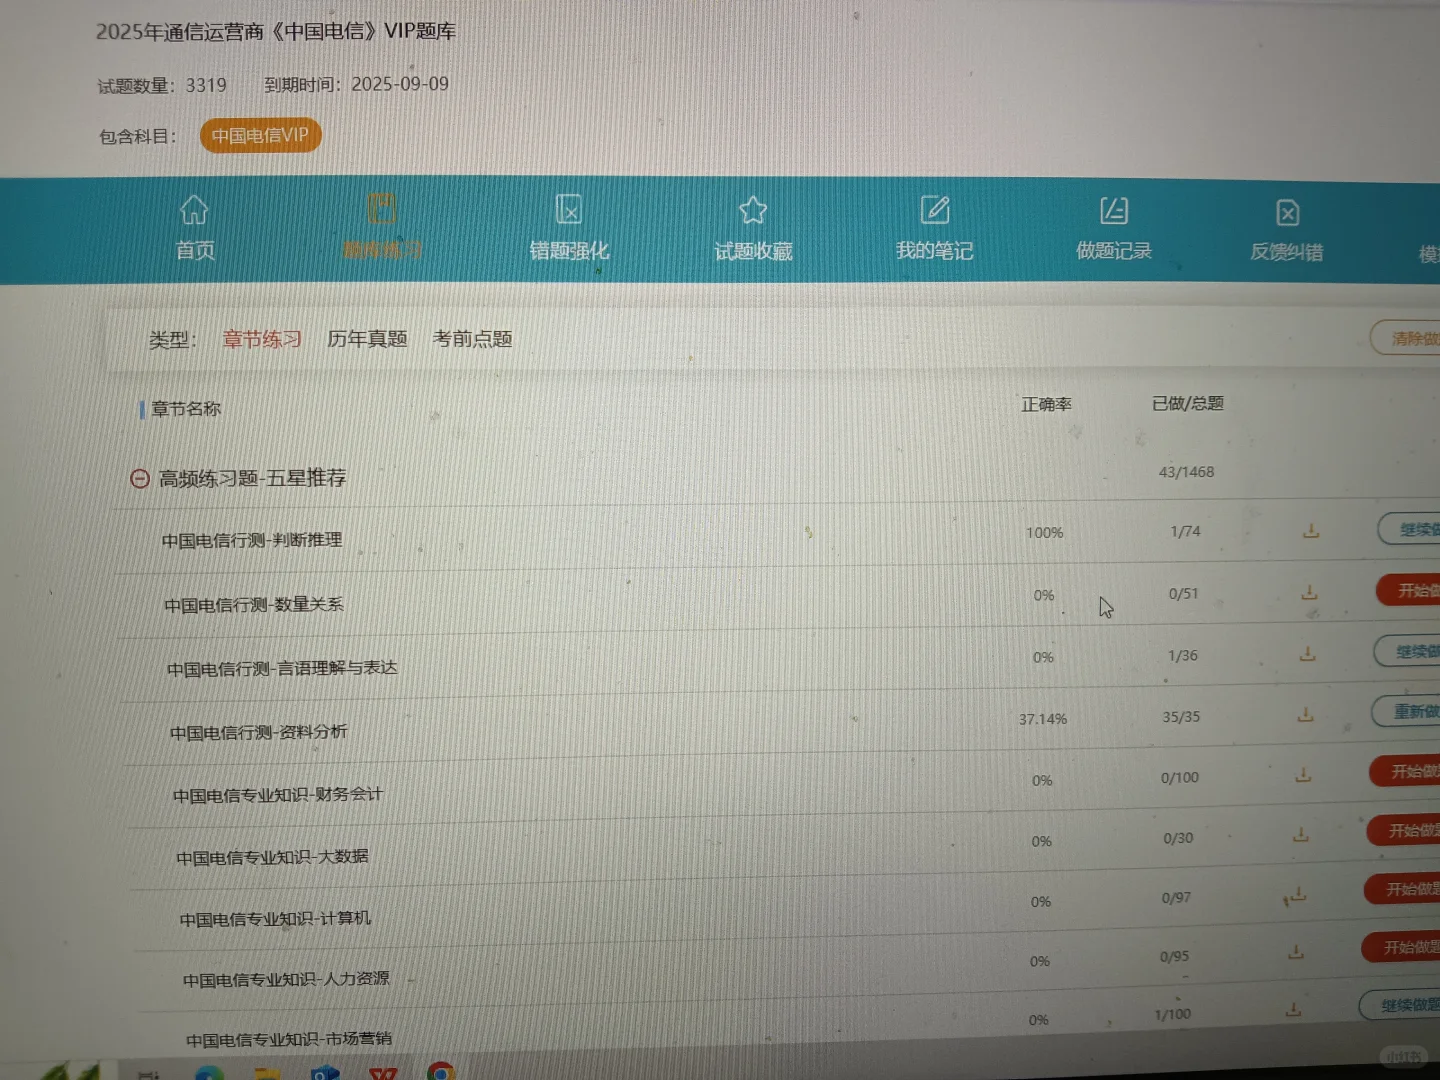The width and height of the screenshot is (1440, 1080).
Task: Select 中国电信专业知识-计算机 chapter name
Action: pyautogui.click(x=275, y=919)
